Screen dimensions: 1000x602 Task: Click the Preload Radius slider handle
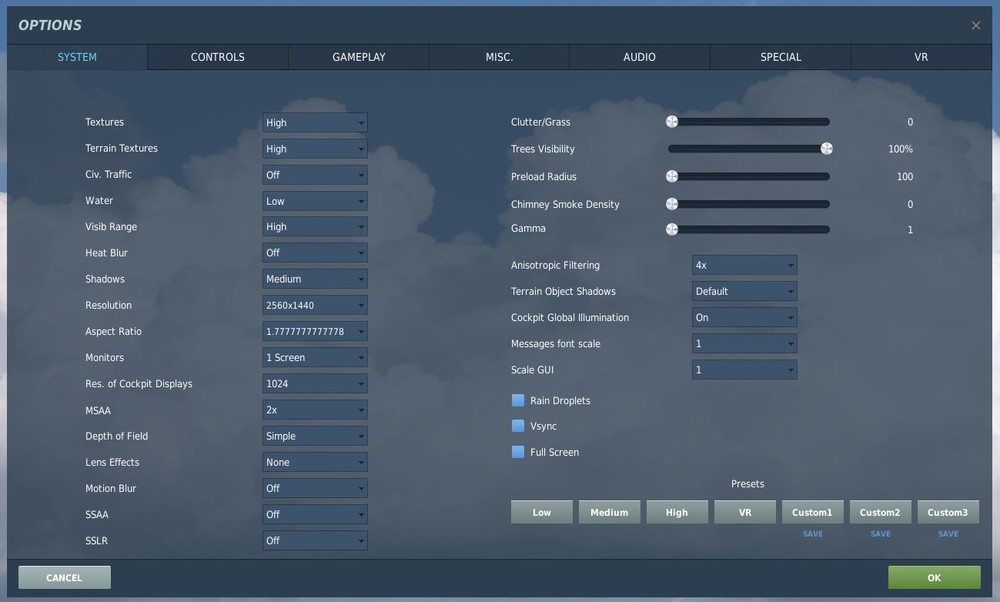point(672,176)
